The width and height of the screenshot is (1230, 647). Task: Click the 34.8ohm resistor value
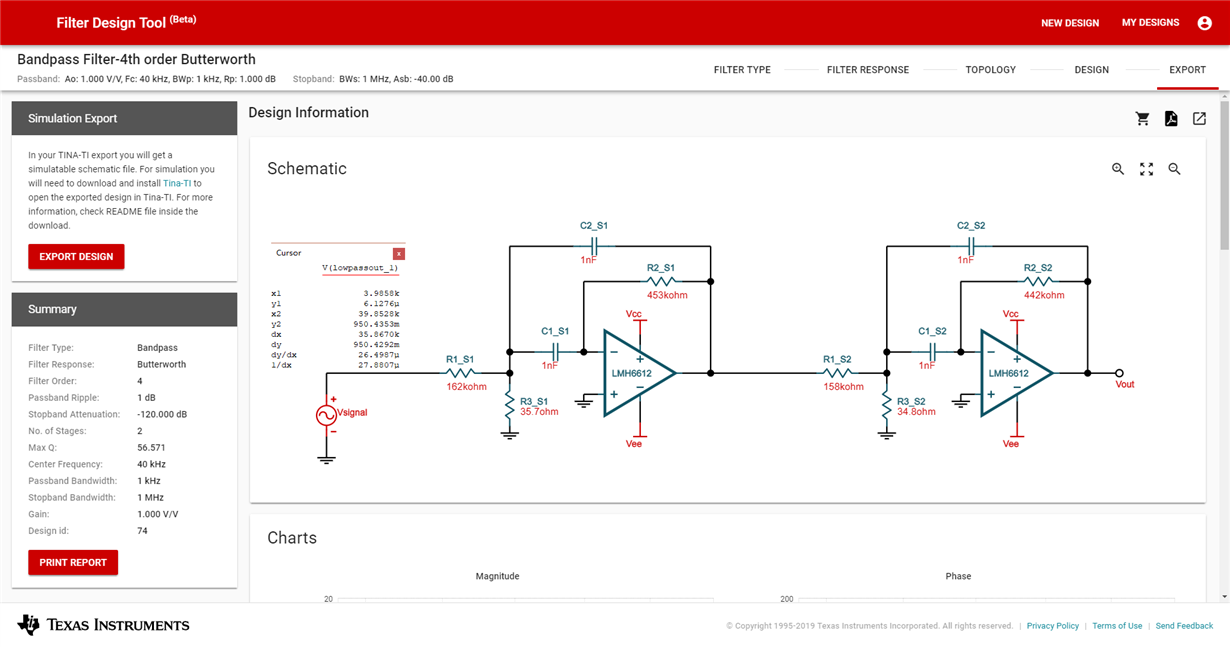click(916, 412)
